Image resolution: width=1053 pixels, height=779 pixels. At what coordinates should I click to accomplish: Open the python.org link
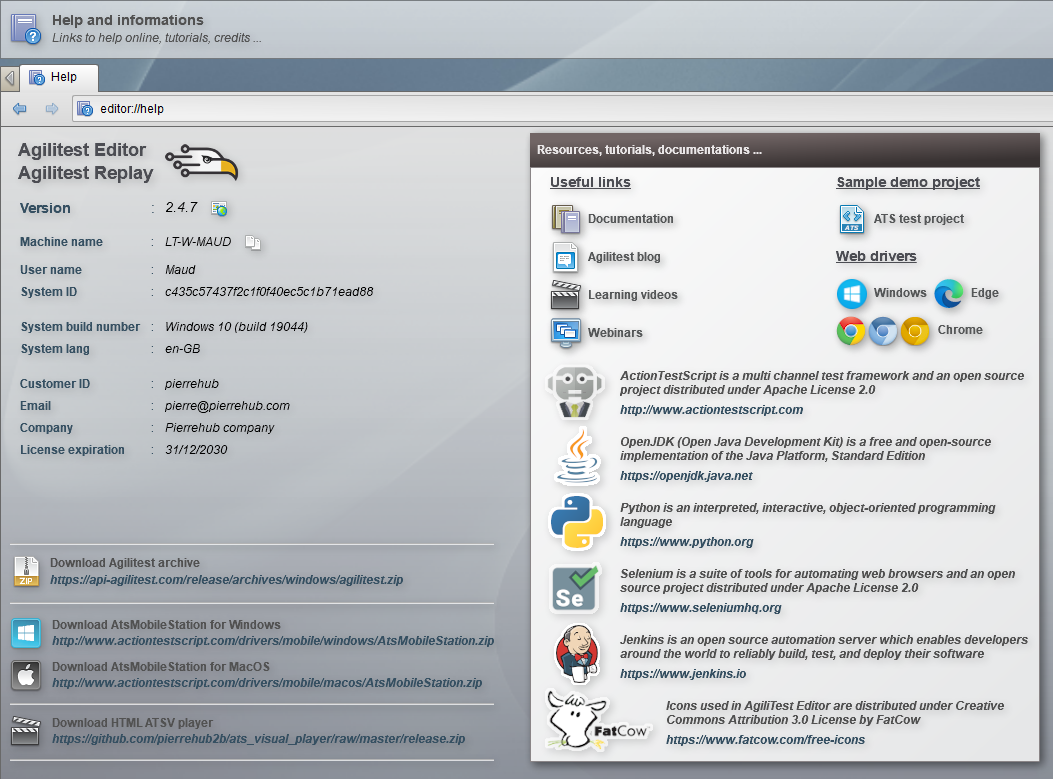pyautogui.click(x=686, y=541)
